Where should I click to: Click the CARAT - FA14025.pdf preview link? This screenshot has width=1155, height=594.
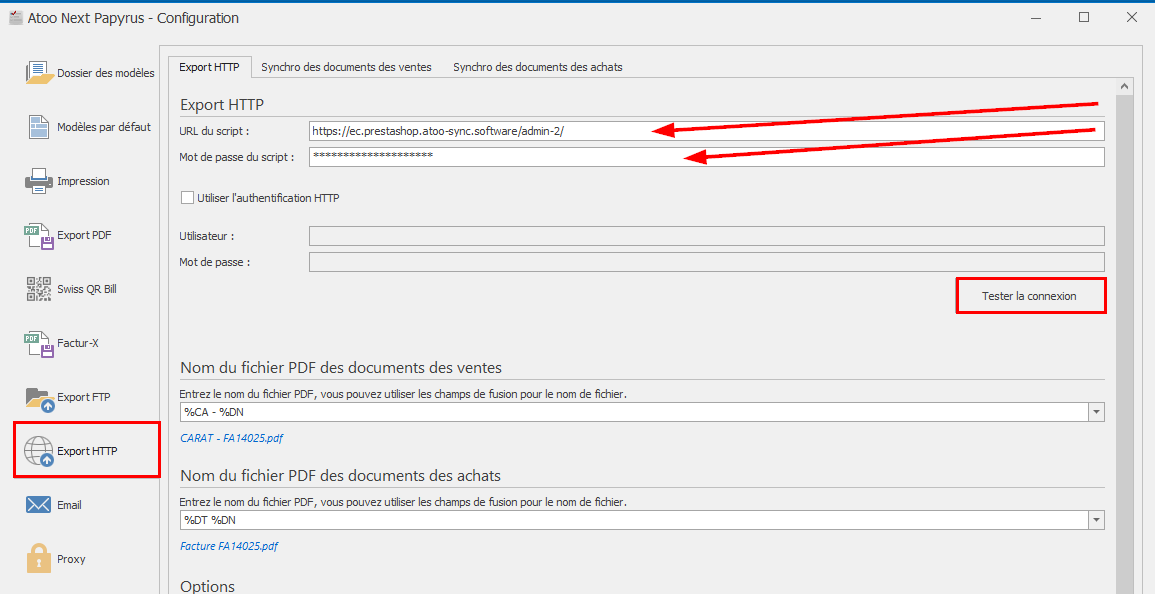point(231,438)
